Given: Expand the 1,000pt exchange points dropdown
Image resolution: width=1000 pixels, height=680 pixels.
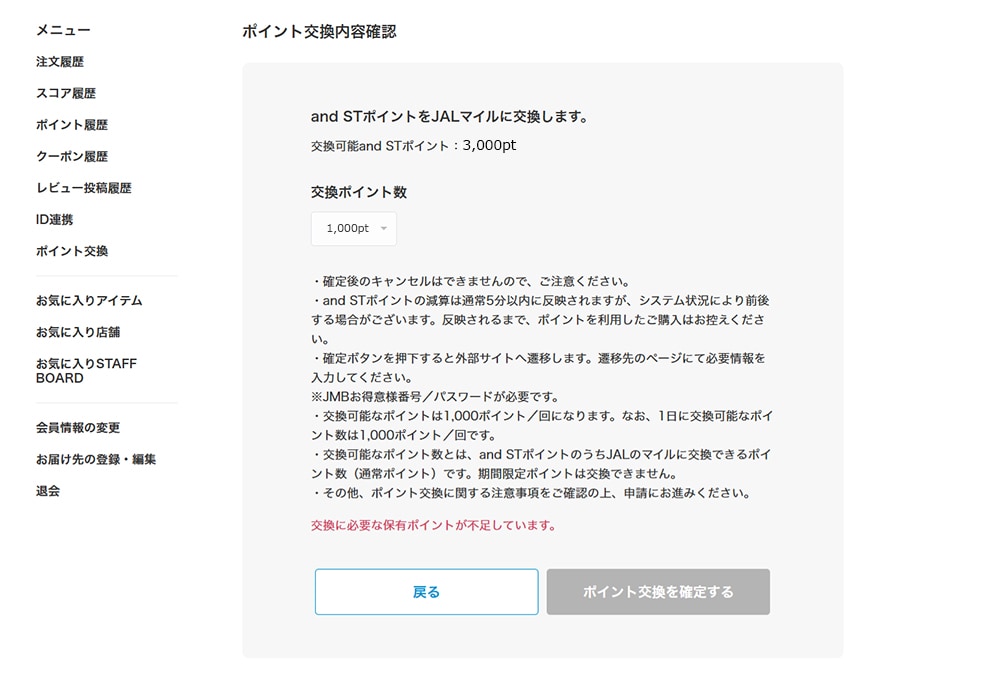Looking at the screenshot, I should coord(354,229).
